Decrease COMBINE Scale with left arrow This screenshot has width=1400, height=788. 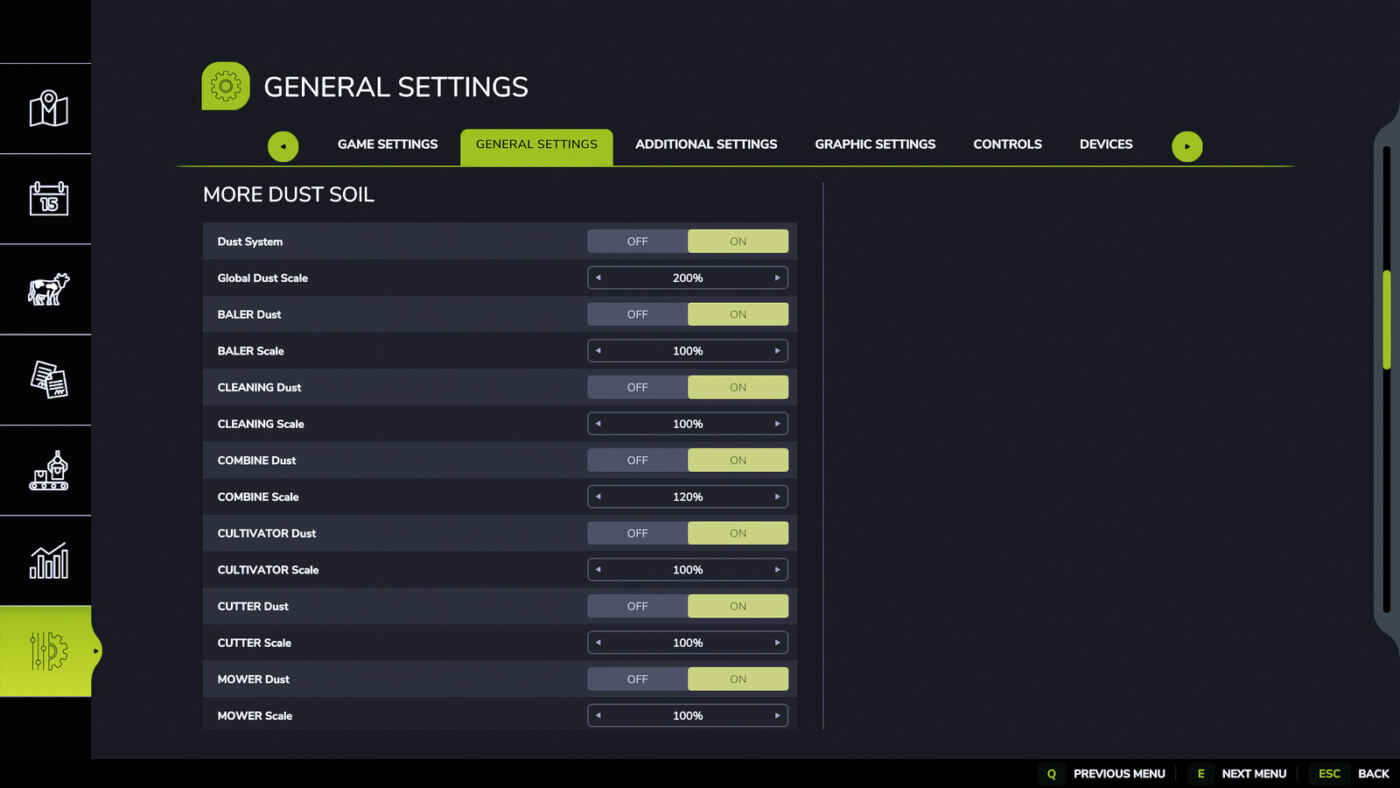[598, 497]
